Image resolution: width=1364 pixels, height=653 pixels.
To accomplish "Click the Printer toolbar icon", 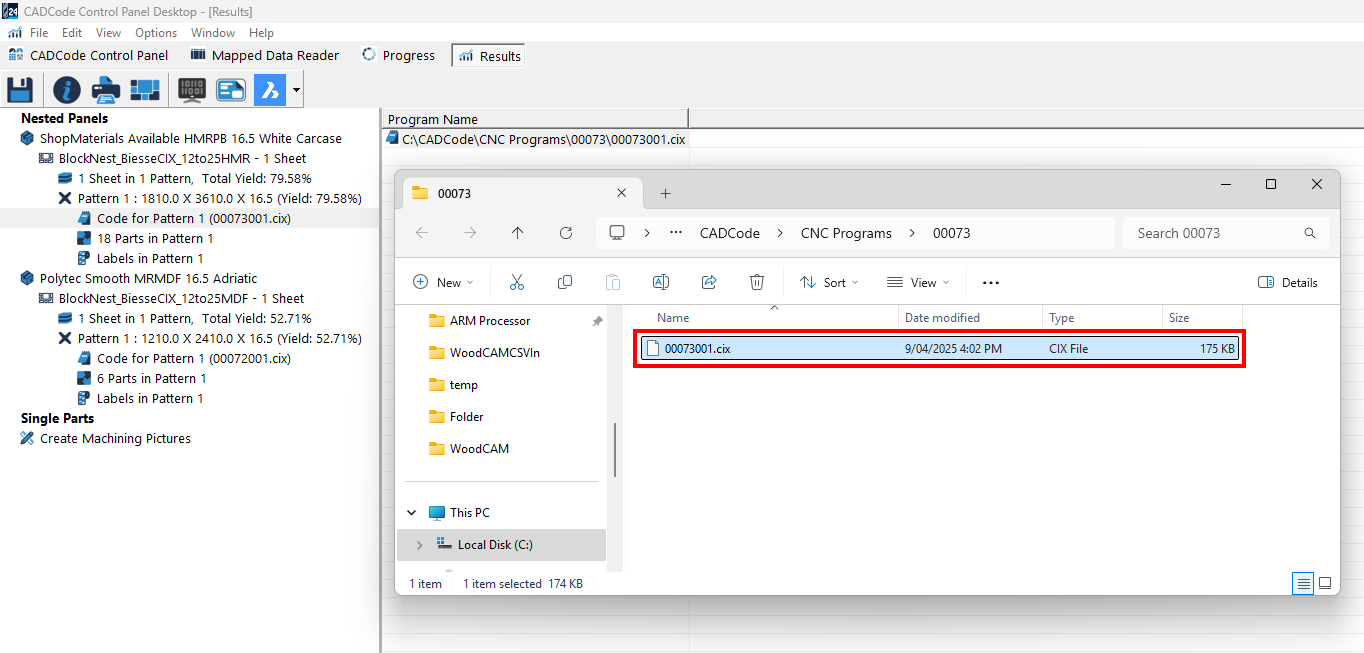I will 106,90.
